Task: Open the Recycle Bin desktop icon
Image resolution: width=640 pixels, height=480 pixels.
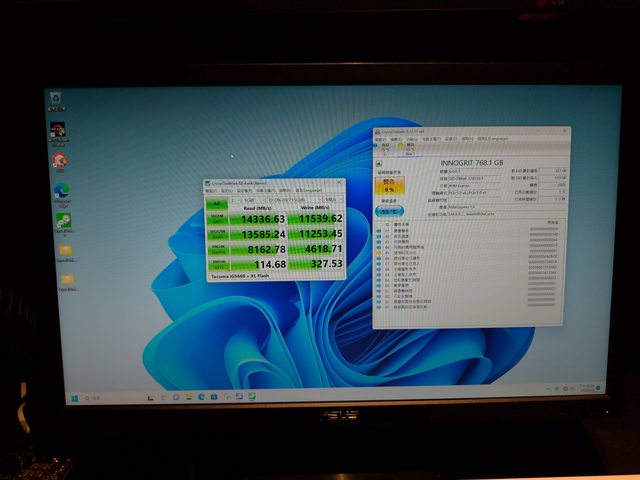Action: 56,100
